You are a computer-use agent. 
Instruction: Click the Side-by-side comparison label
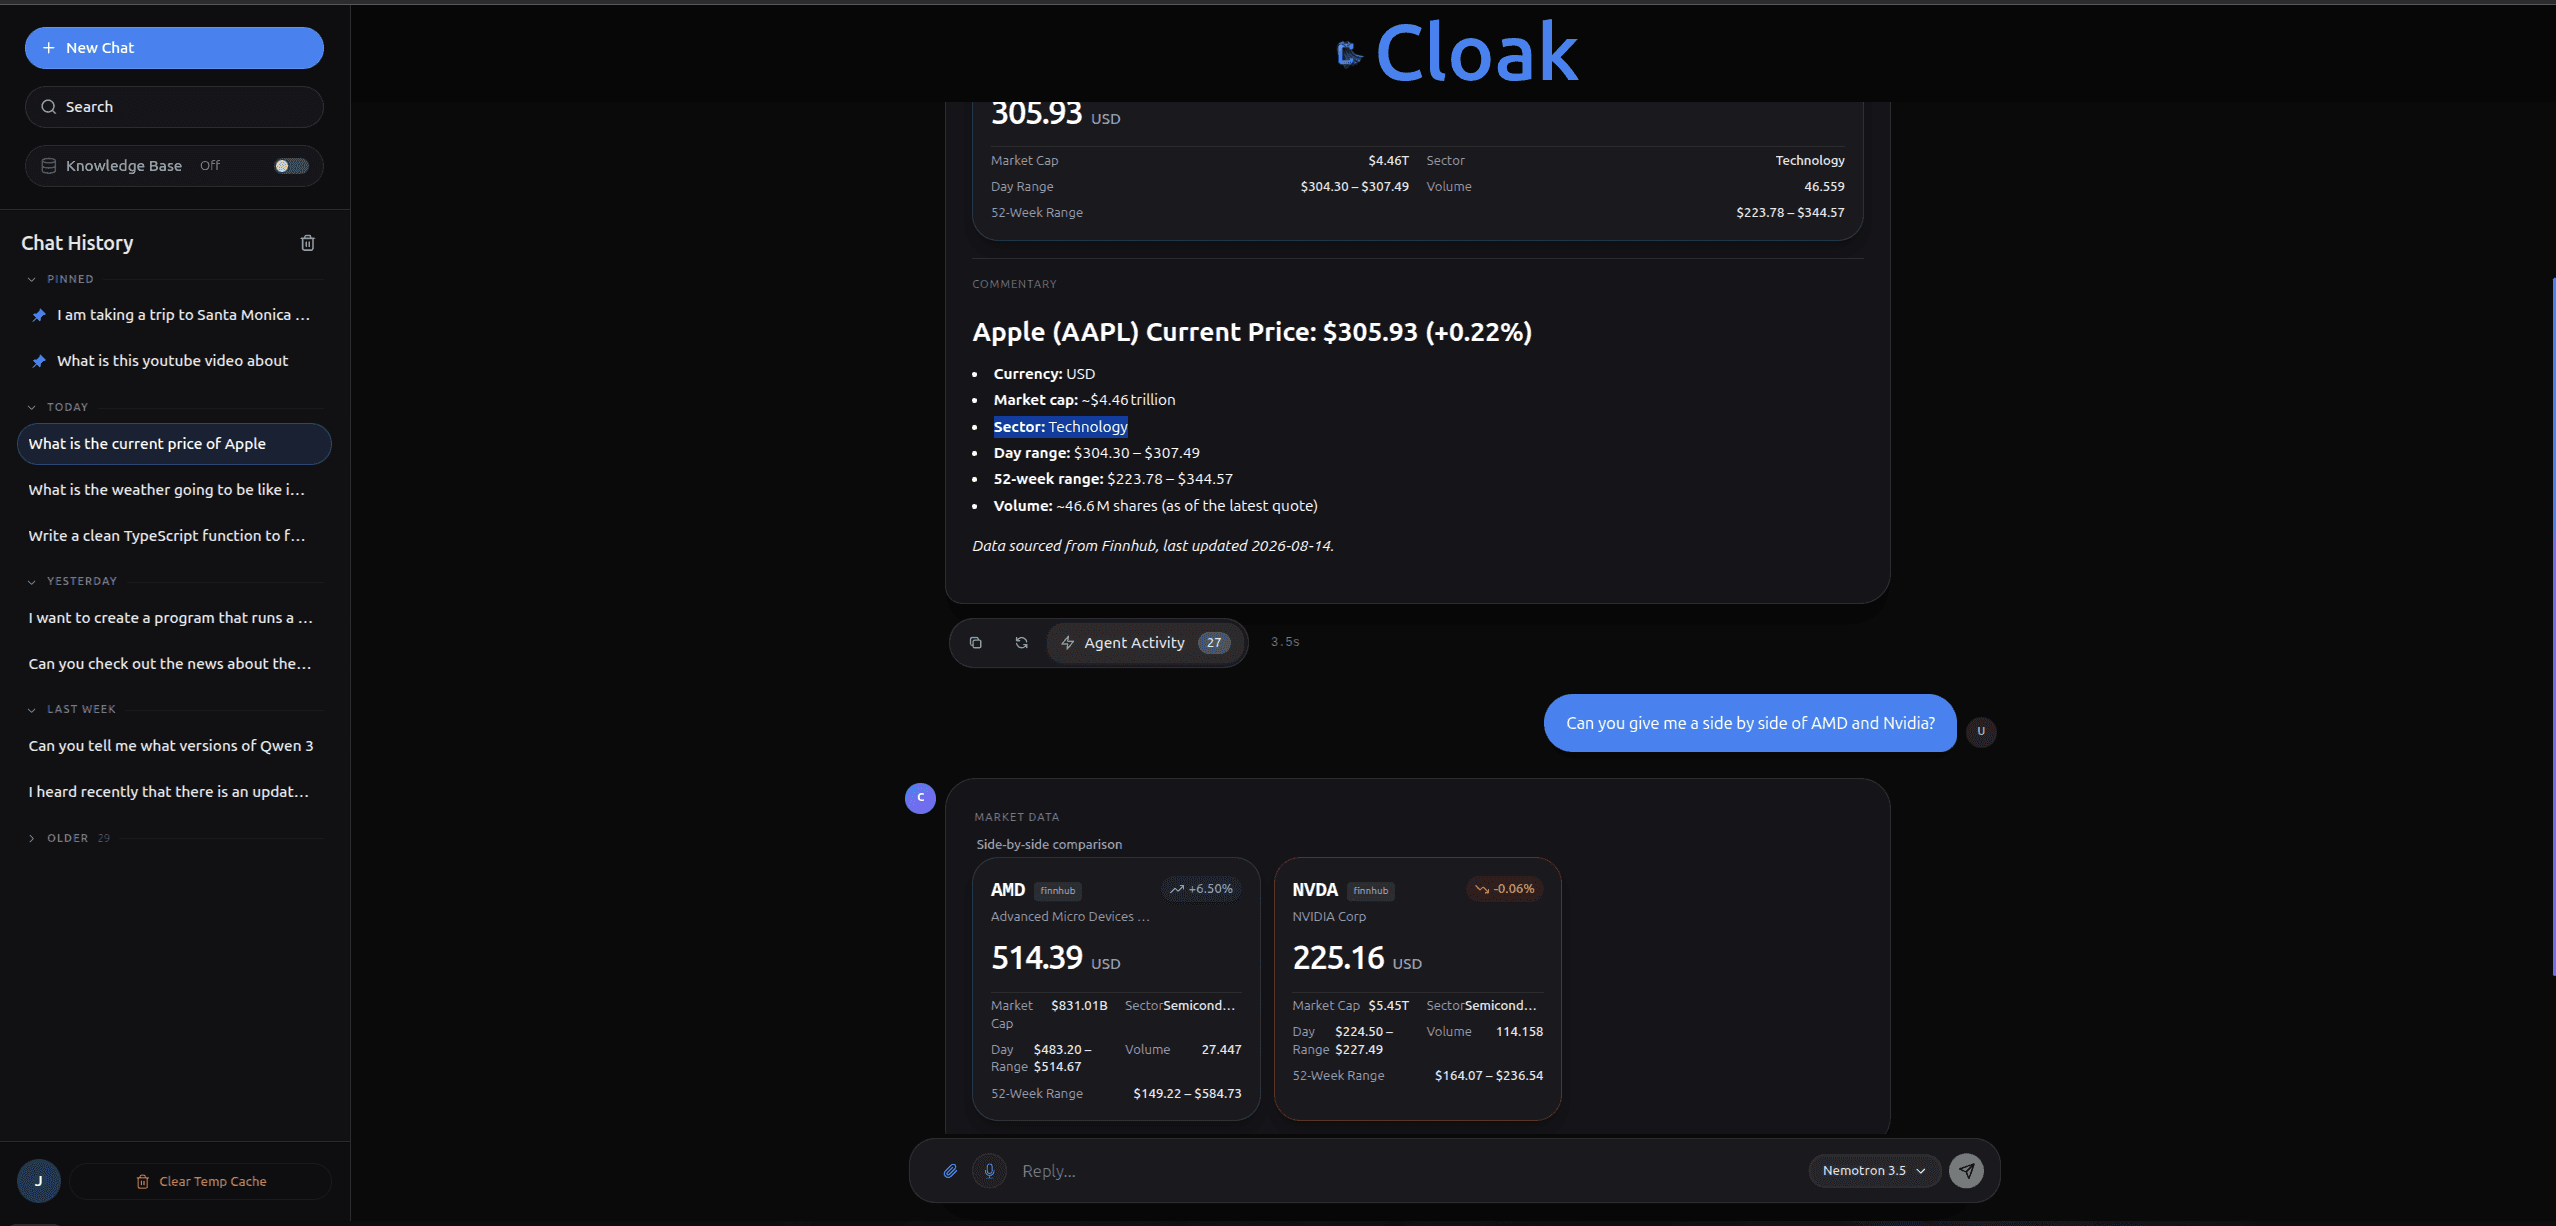(x=1049, y=845)
